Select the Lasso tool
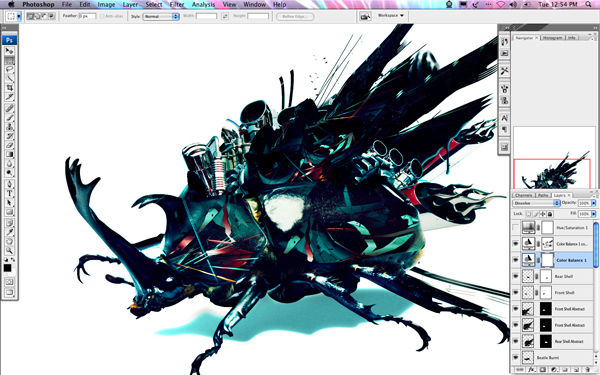This screenshot has width=600, height=375. click(9, 69)
